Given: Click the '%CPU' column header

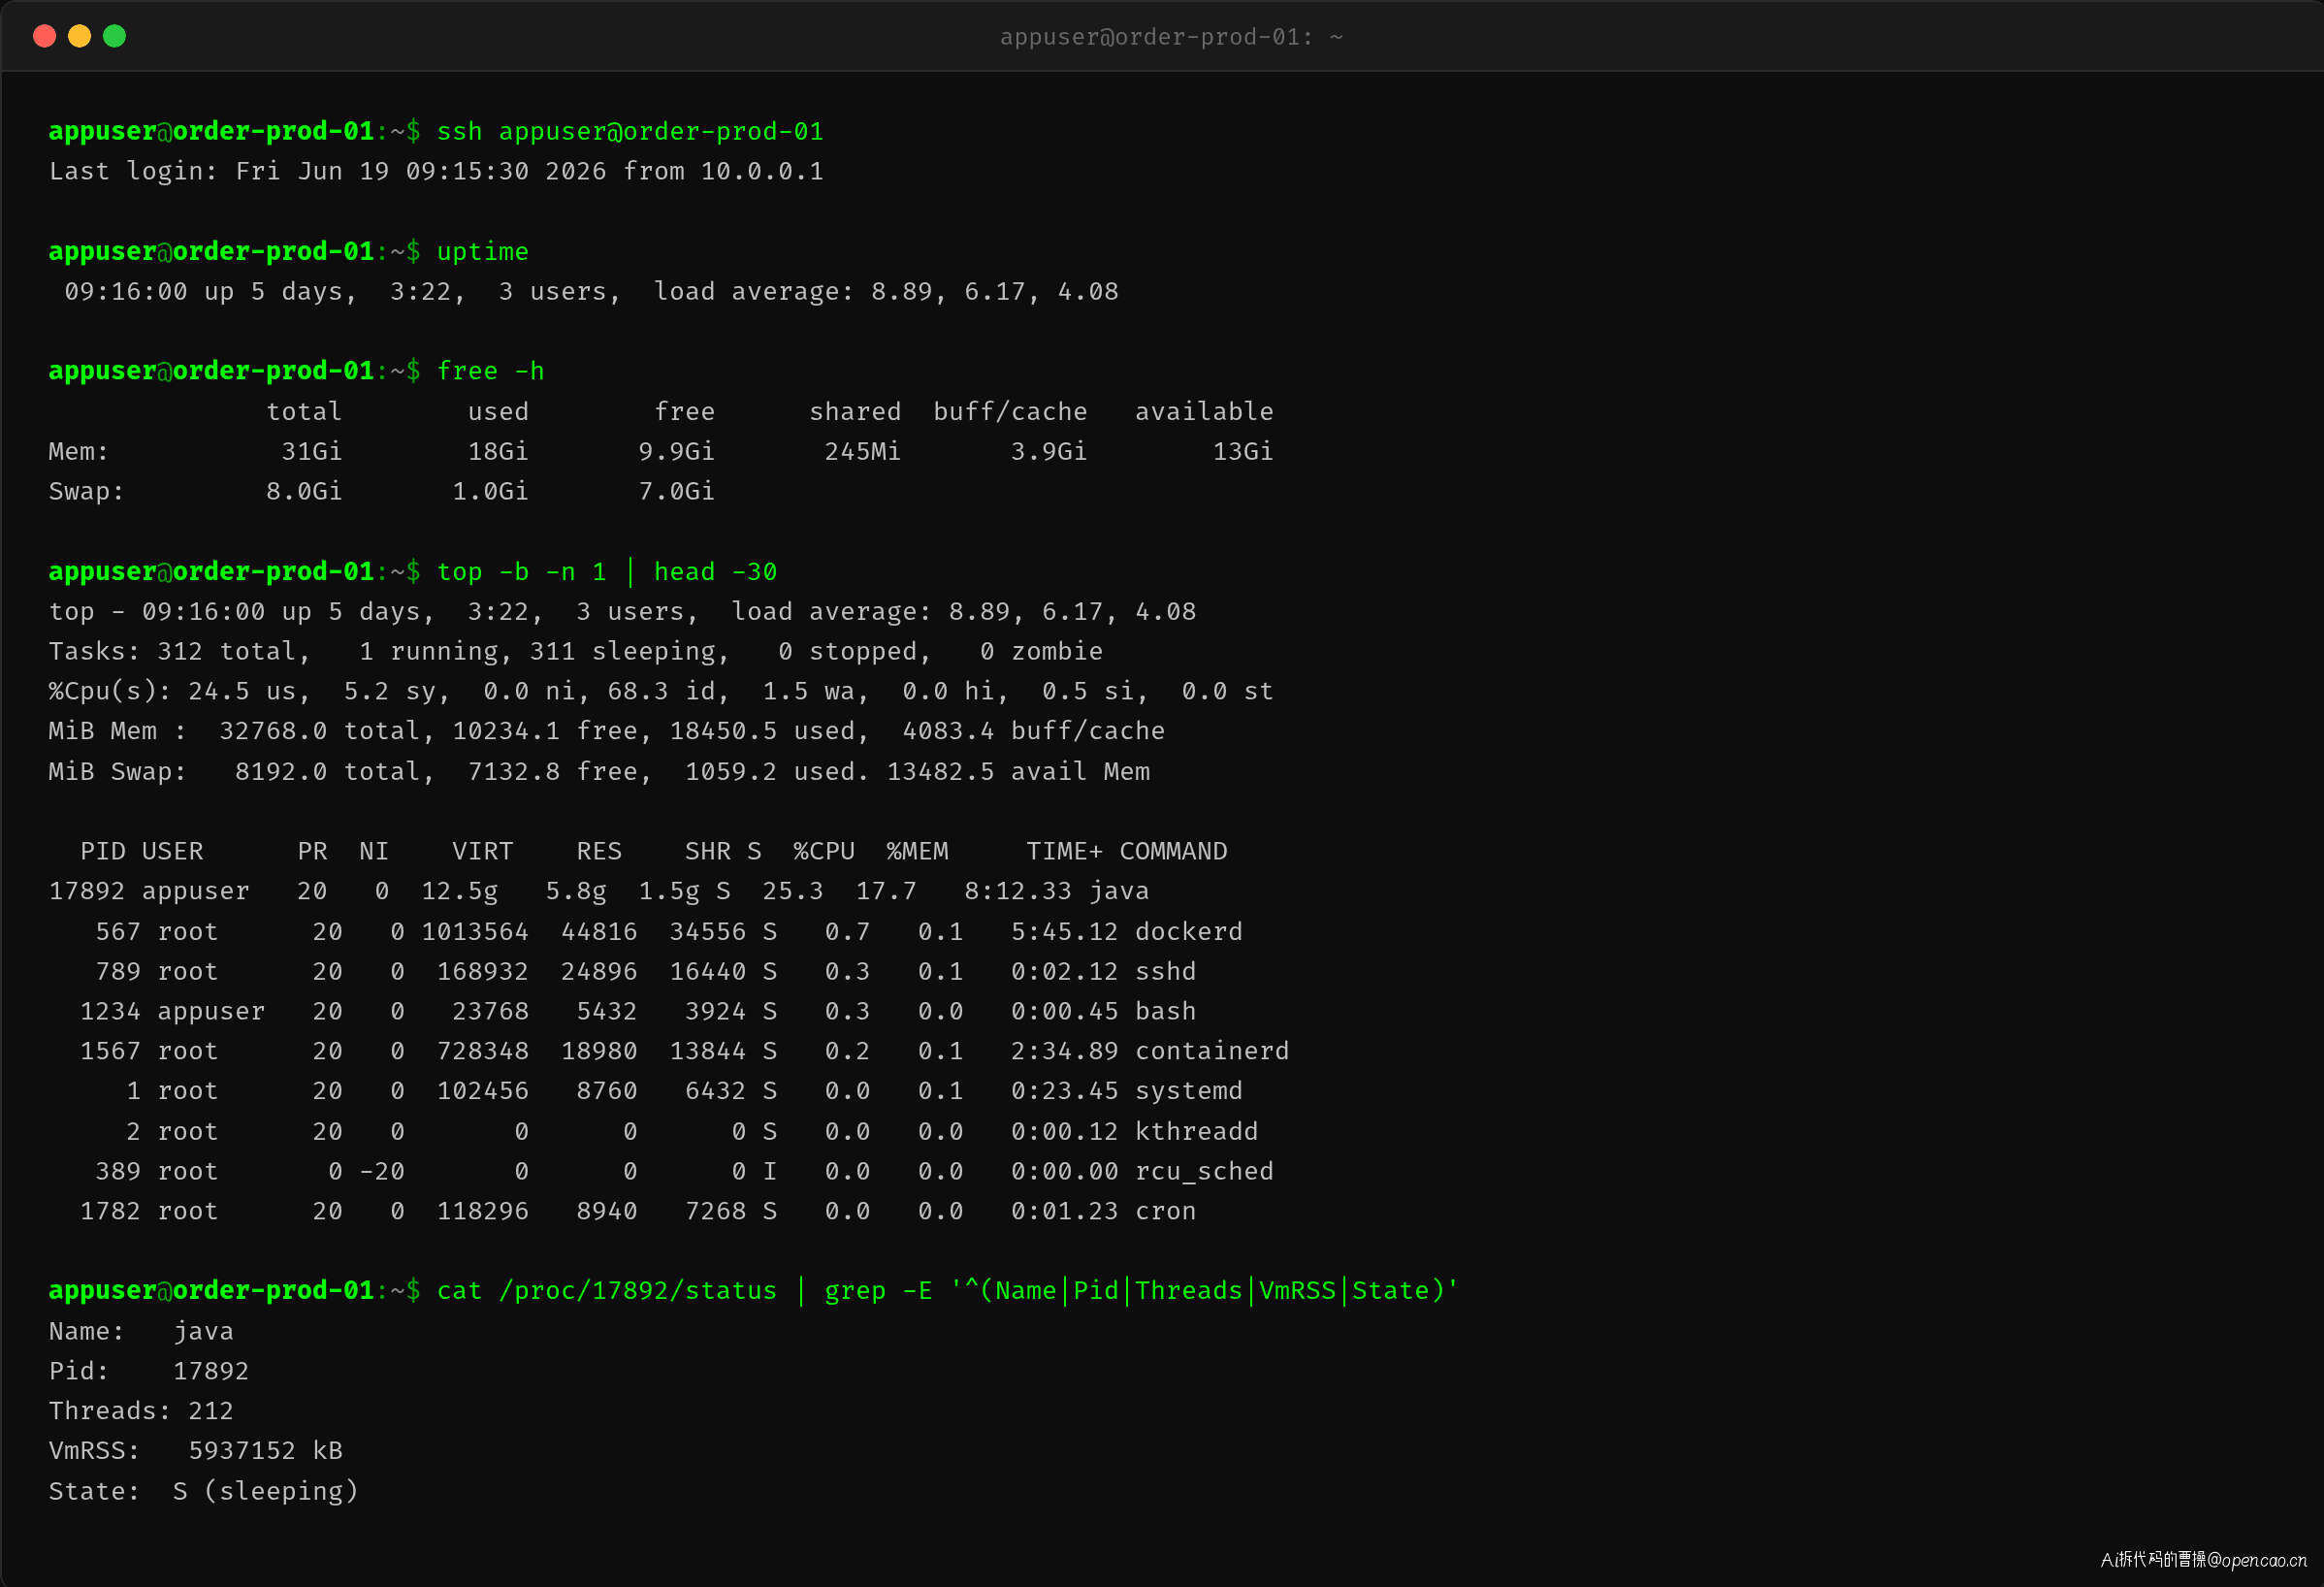Looking at the screenshot, I should [x=824, y=851].
